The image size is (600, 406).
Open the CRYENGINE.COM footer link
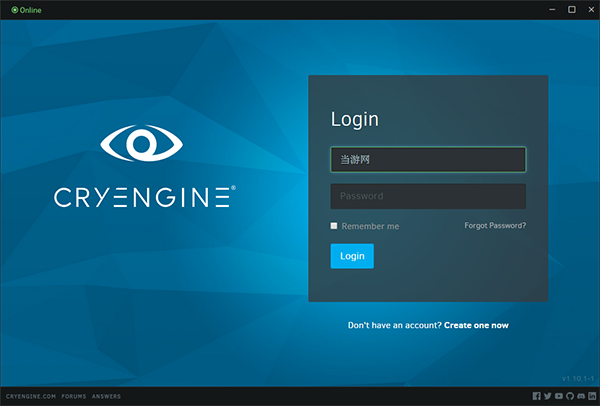[x=31, y=396]
